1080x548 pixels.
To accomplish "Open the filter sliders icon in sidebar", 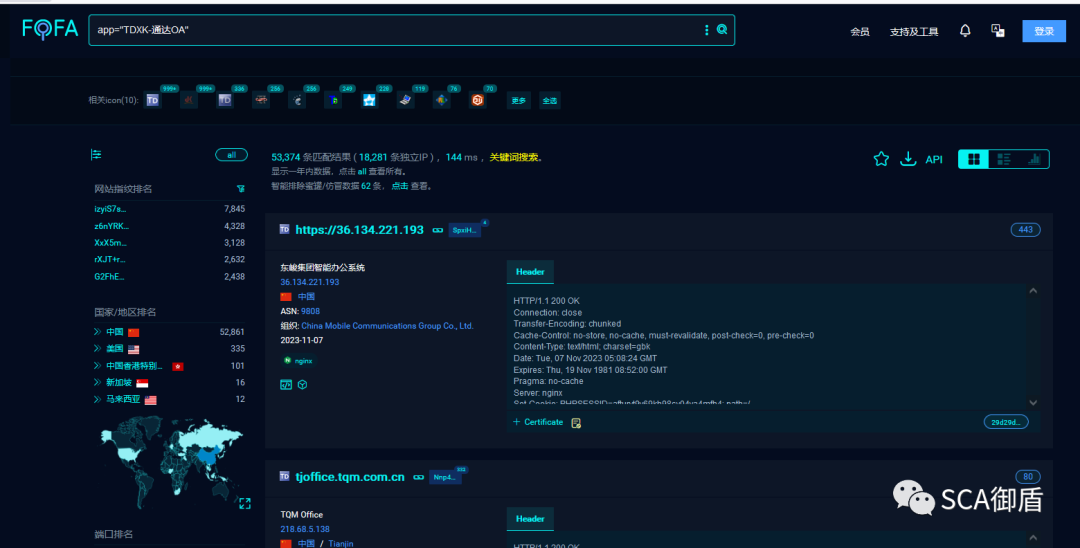I will point(96,155).
